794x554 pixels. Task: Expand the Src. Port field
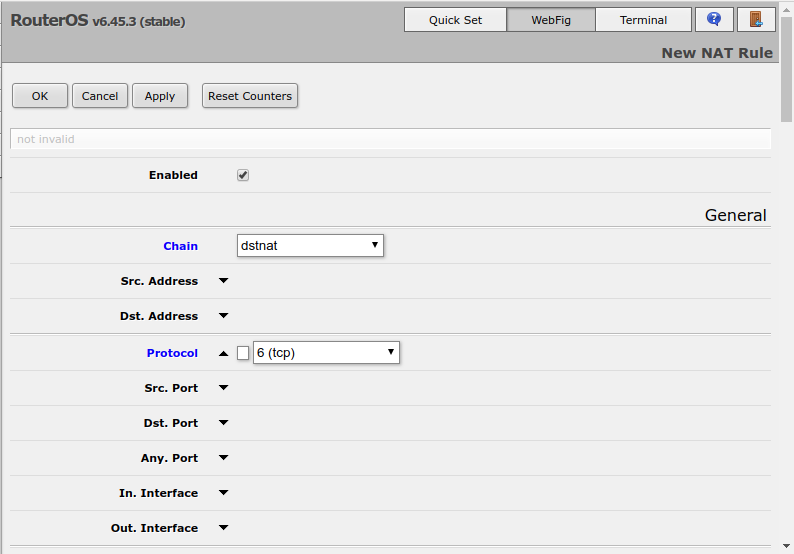click(223, 387)
